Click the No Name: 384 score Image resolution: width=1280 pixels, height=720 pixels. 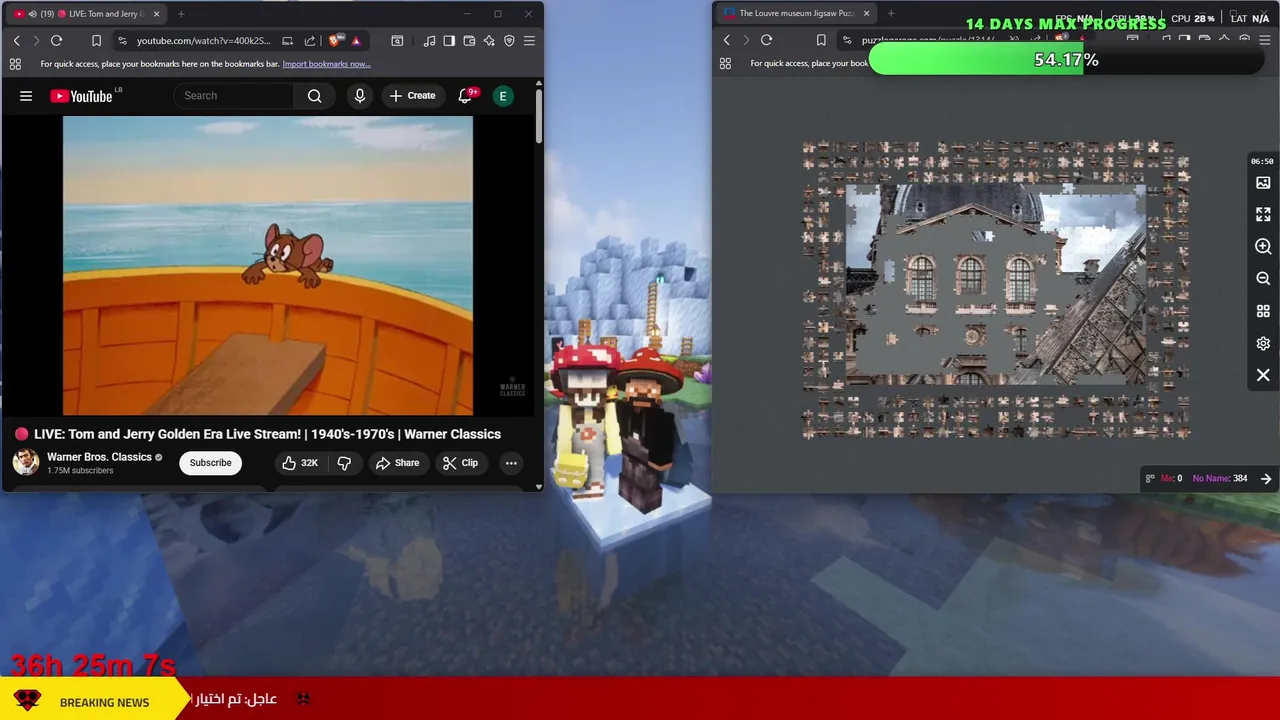click(1220, 478)
